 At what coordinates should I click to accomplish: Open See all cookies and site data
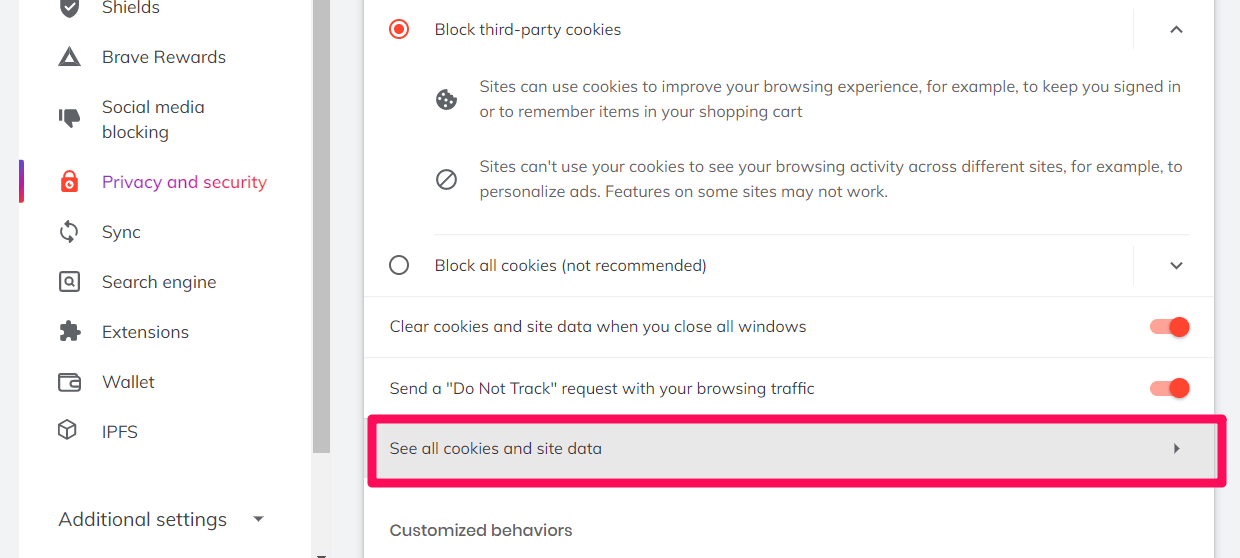click(x=791, y=449)
